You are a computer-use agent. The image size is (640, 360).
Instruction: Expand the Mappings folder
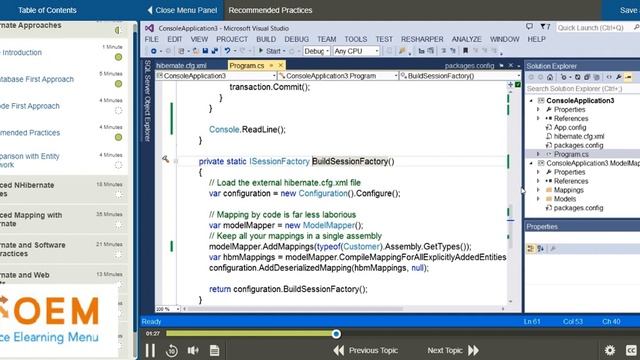point(538,190)
